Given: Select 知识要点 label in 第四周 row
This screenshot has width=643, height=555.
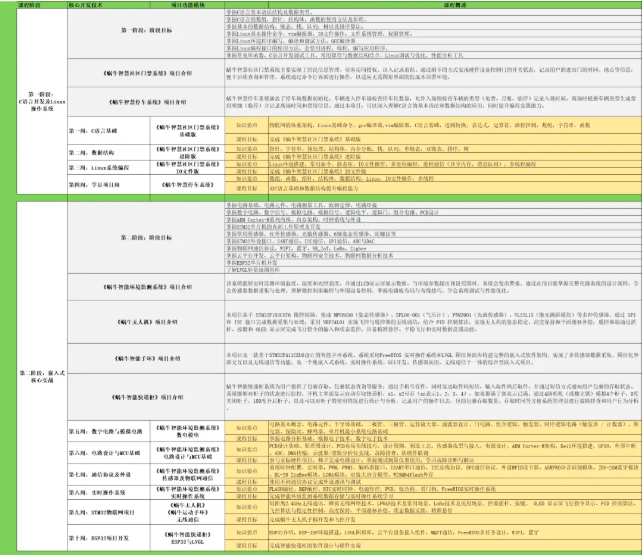Looking at the screenshot, I should [x=246, y=179].
